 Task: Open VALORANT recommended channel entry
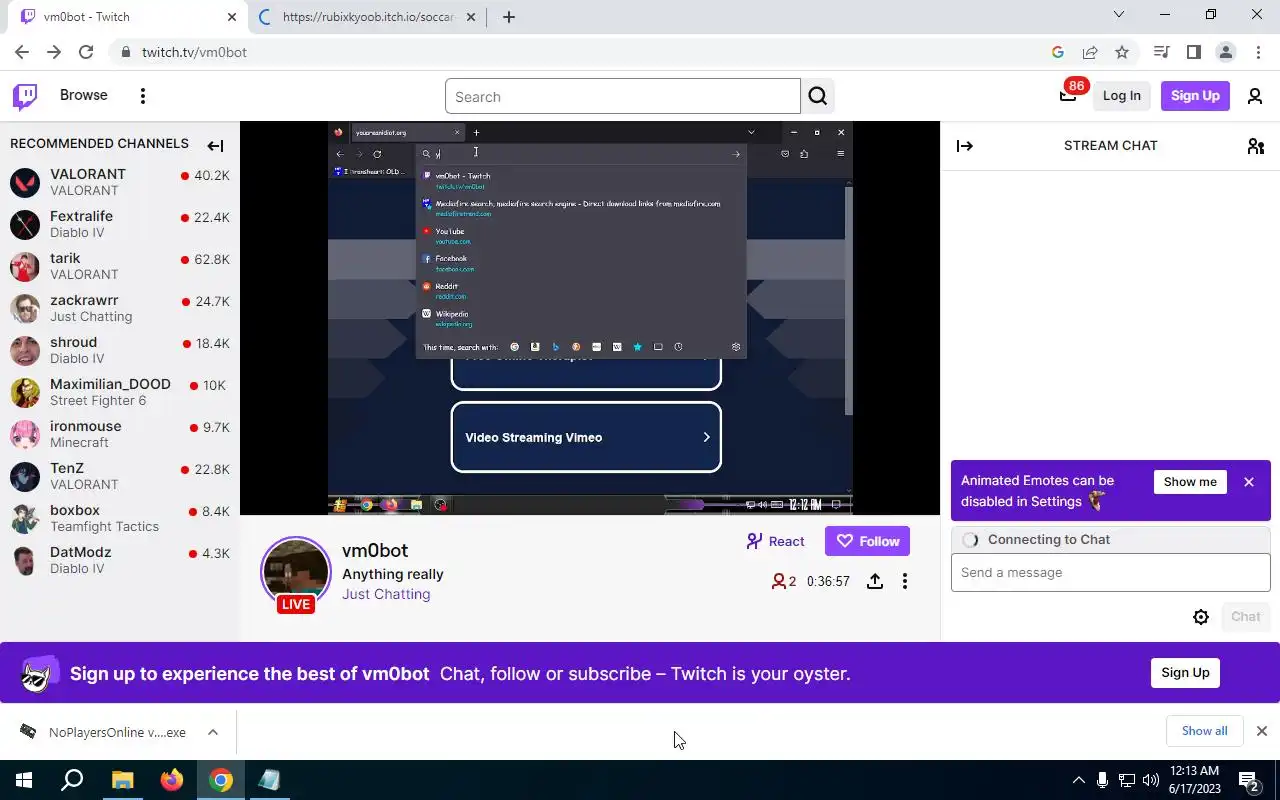tap(120, 182)
